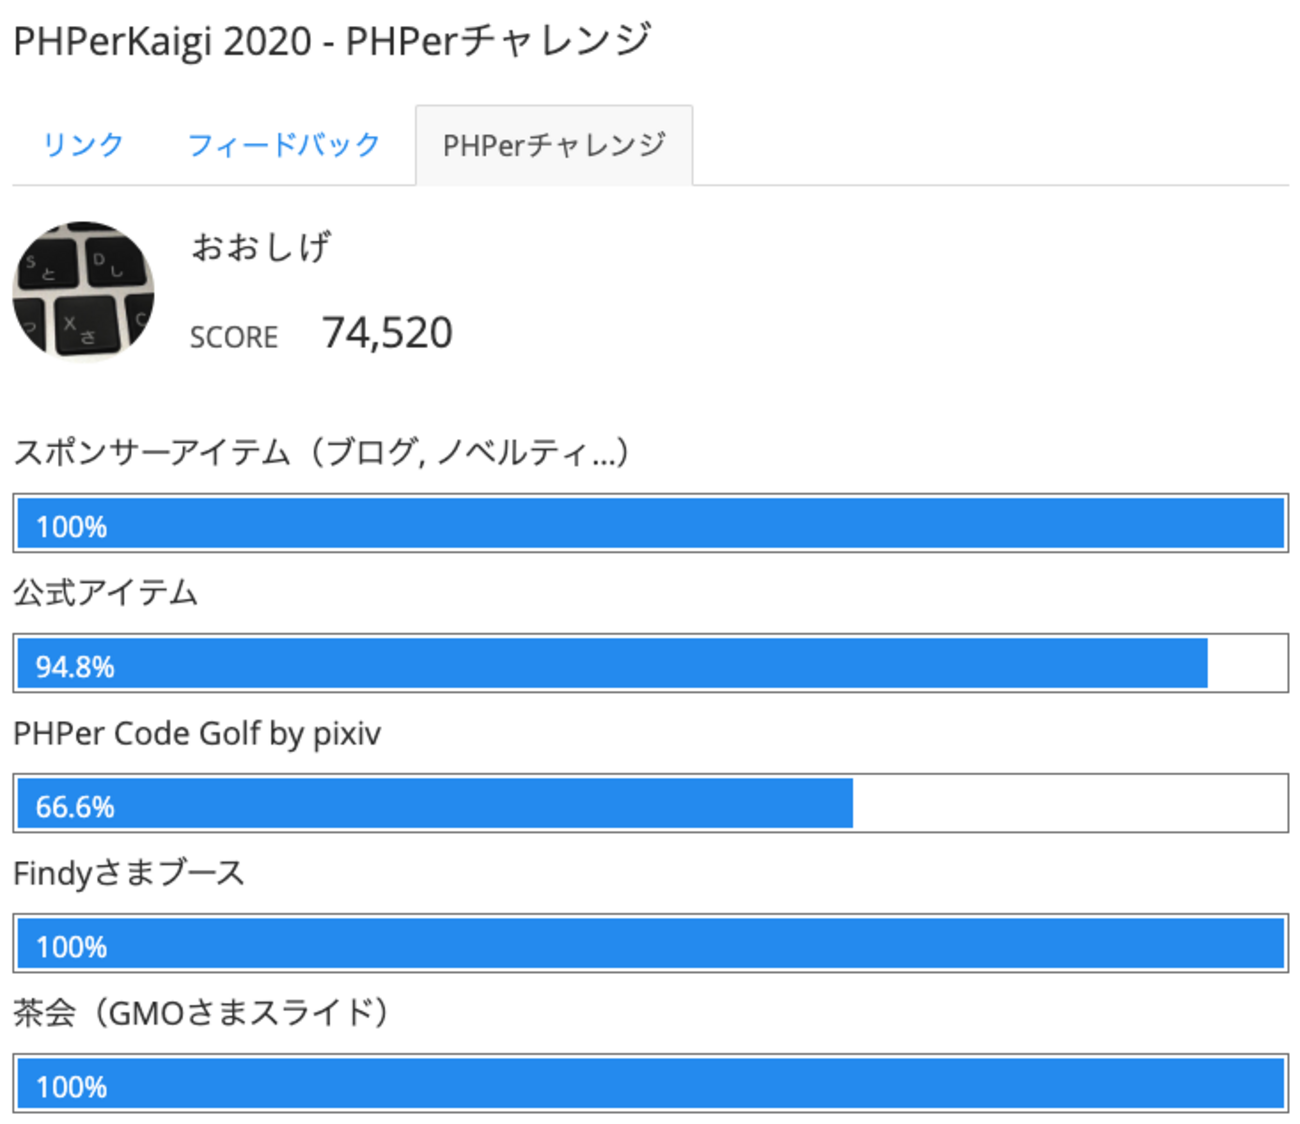Click the 66.6% progress label
The image size is (1300, 1124).
(x=75, y=807)
